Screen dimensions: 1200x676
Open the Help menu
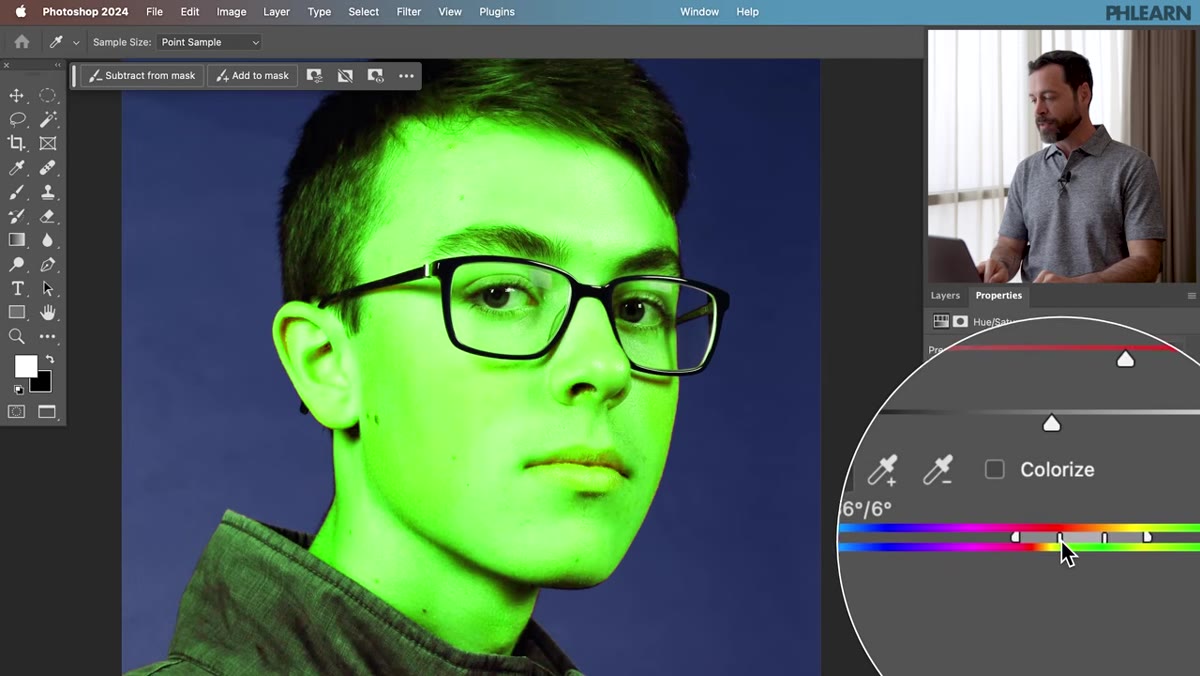click(747, 12)
